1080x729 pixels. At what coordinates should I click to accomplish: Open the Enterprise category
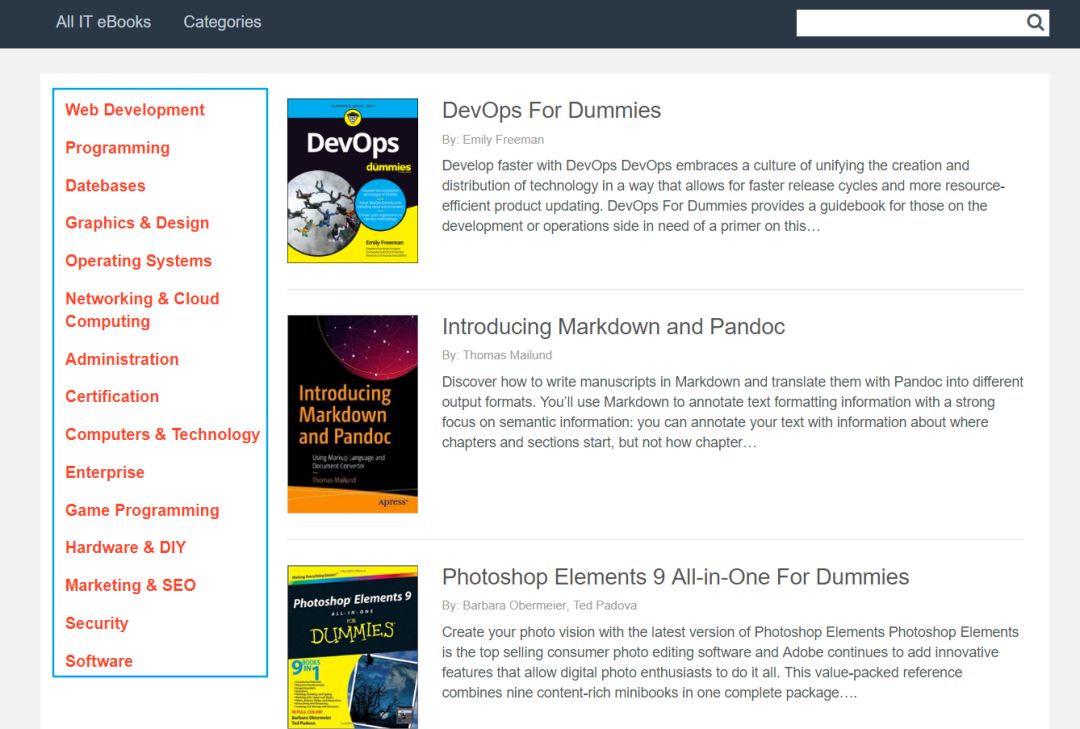[x=105, y=472]
